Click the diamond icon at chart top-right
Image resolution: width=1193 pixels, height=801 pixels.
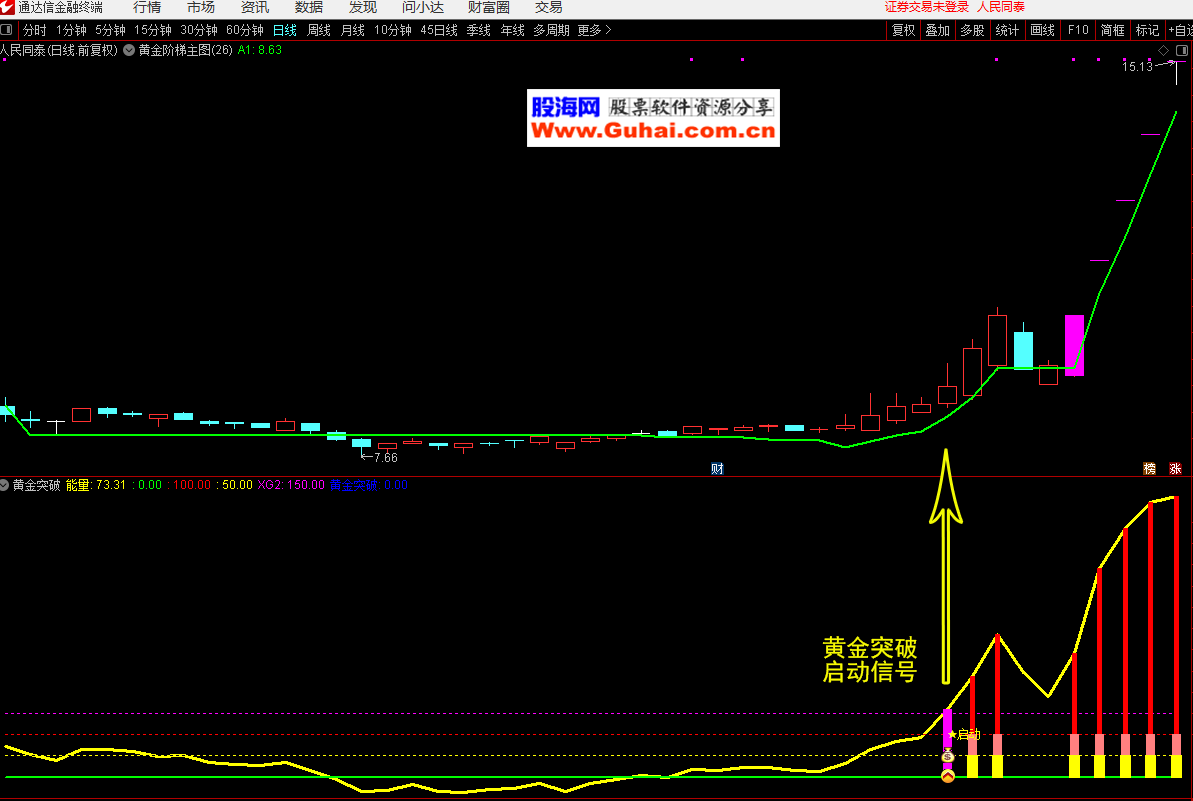tap(1163, 50)
